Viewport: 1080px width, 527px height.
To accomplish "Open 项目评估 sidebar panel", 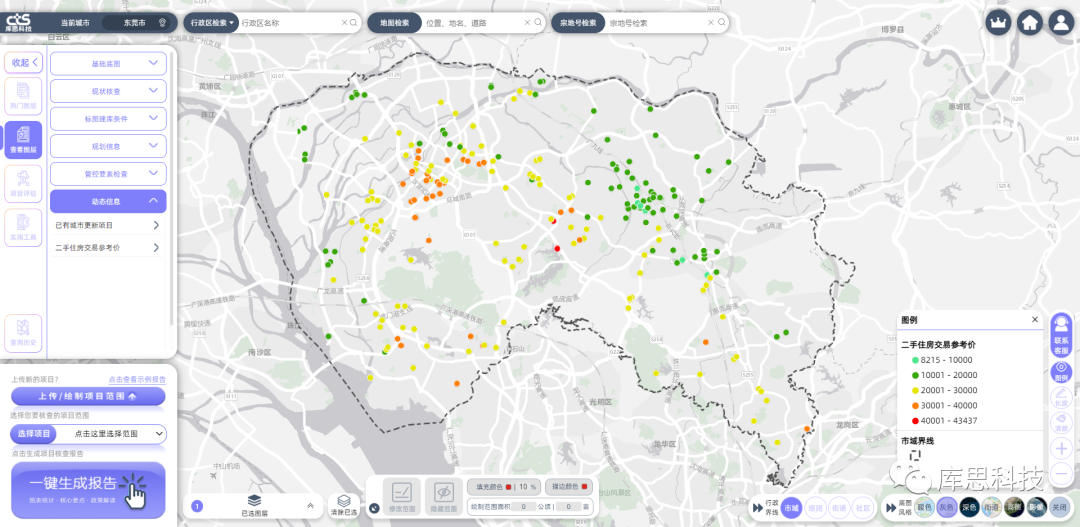I will click(x=23, y=184).
